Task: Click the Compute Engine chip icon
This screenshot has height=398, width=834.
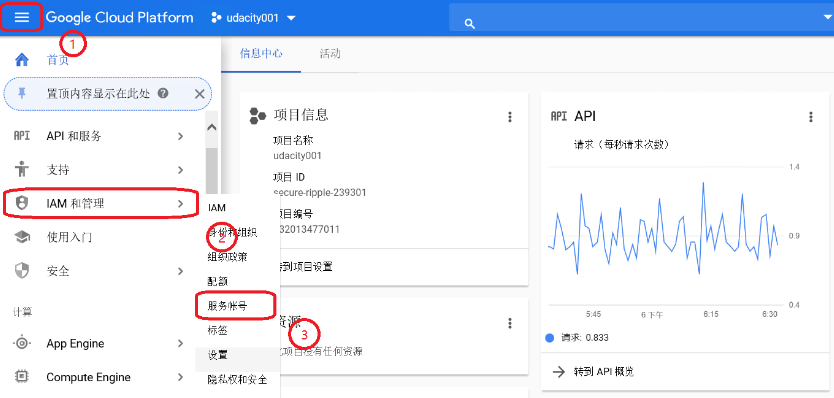Action: coord(22,377)
